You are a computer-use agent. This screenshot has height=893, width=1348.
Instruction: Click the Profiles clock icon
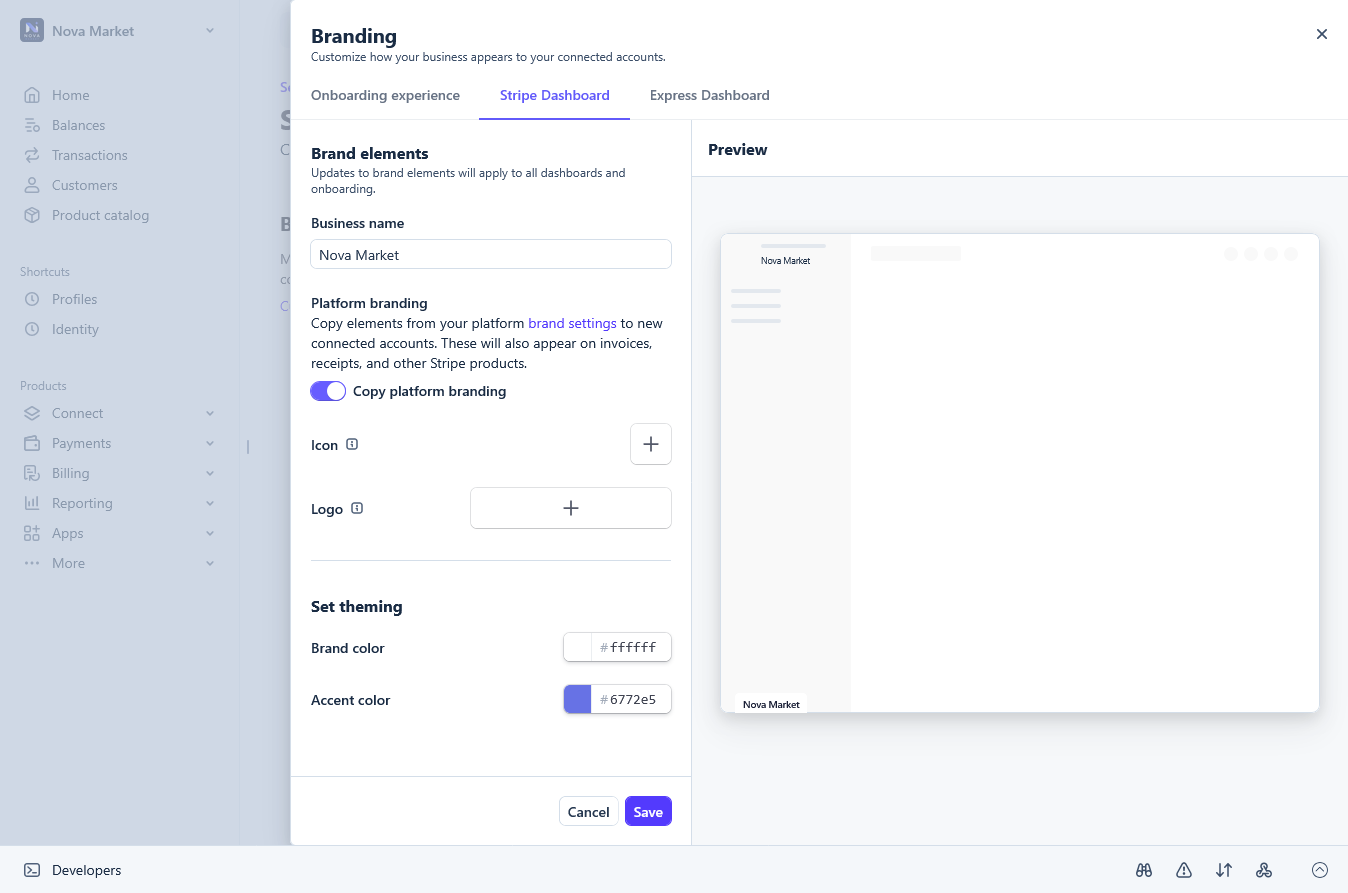[x=32, y=299]
